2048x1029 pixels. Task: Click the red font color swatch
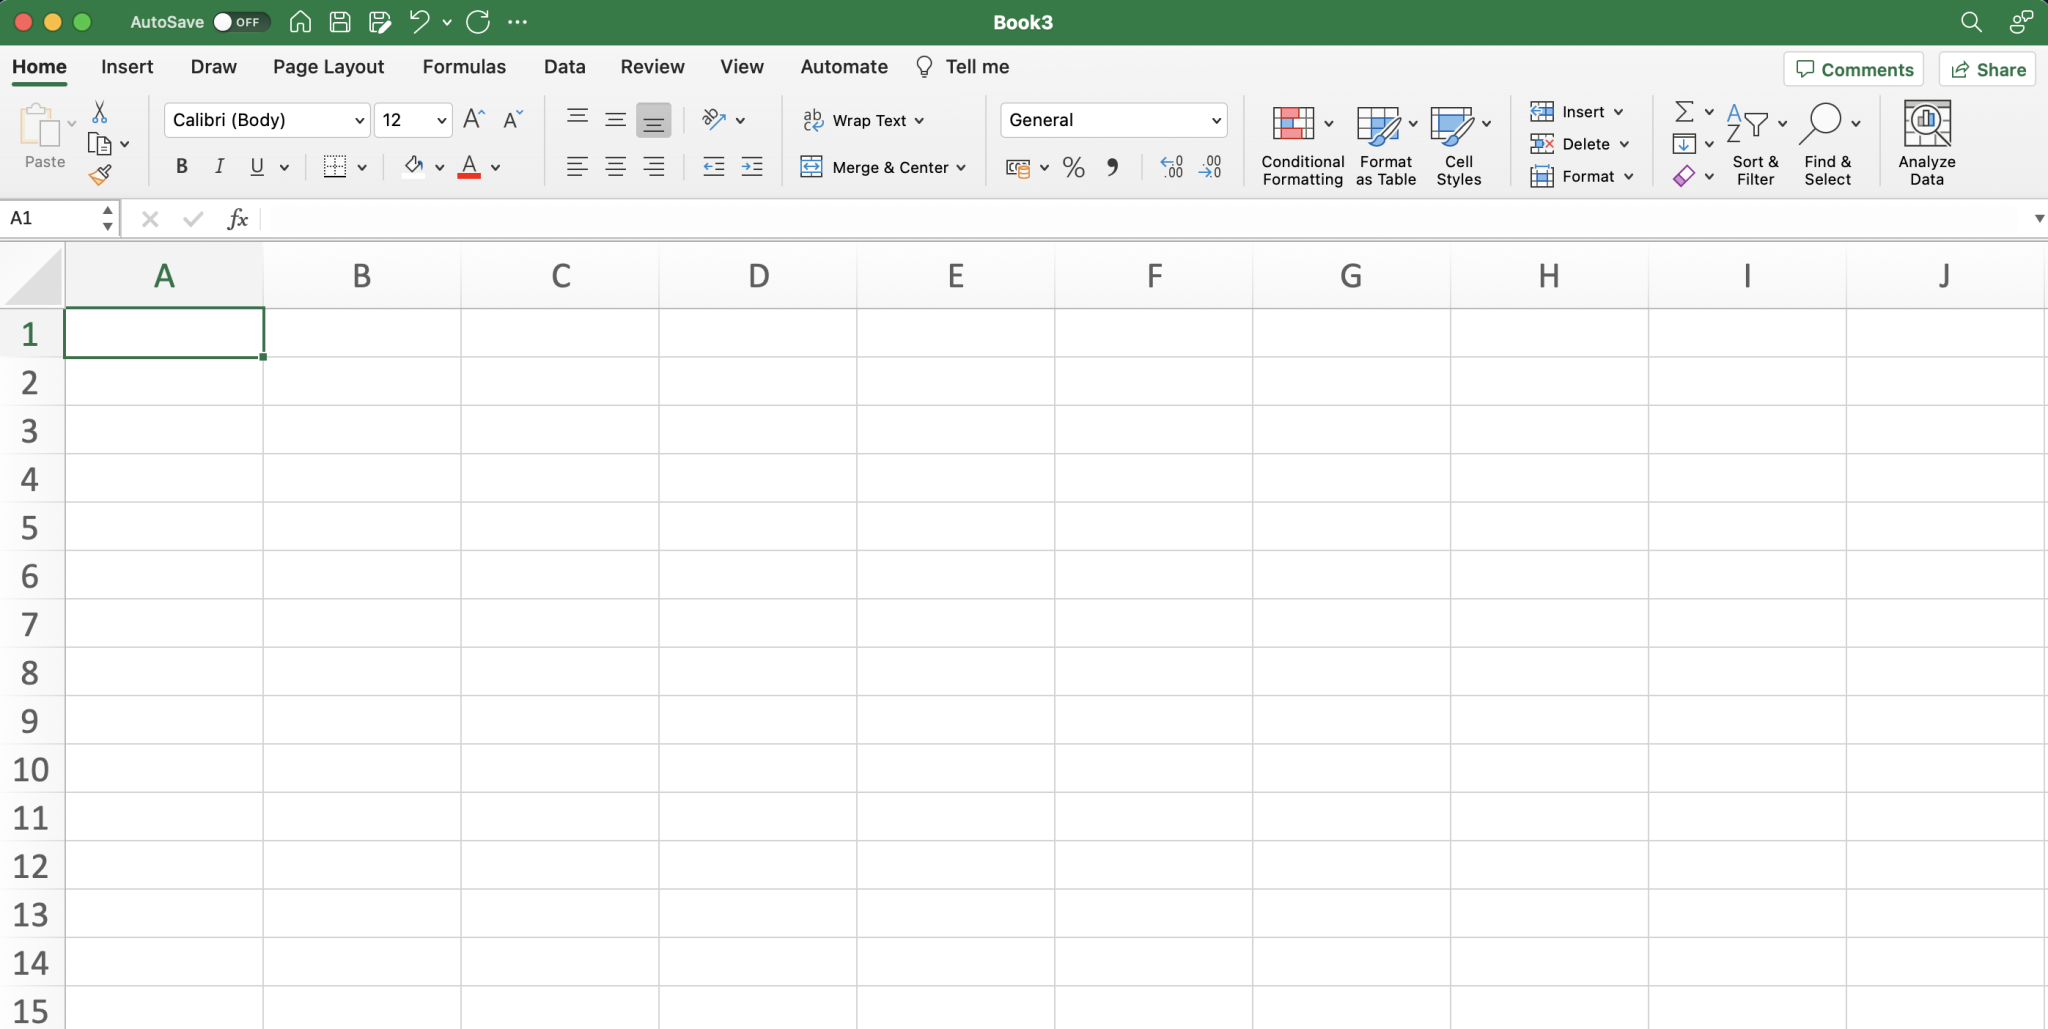point(471,173)
